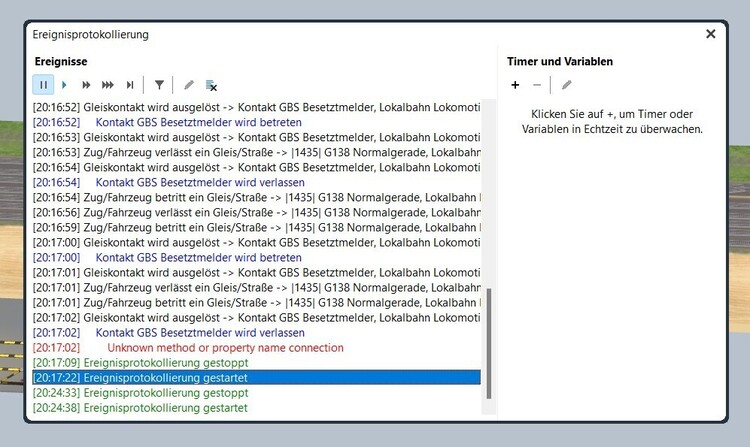Screen dimensions: 750x447
Task: Select '[20:17:00] Gleiskontakt wird ausgelöst' row
Action: [256, 242]
